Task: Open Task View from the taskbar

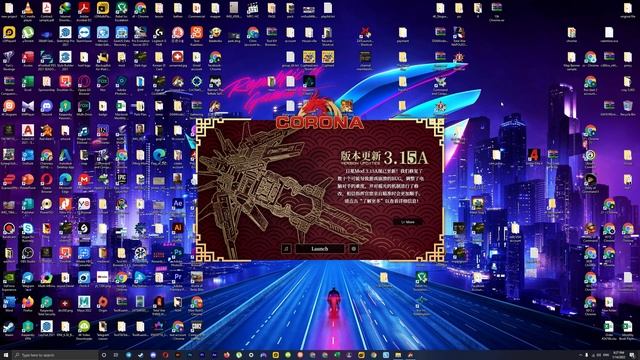Action: [116, 355]
